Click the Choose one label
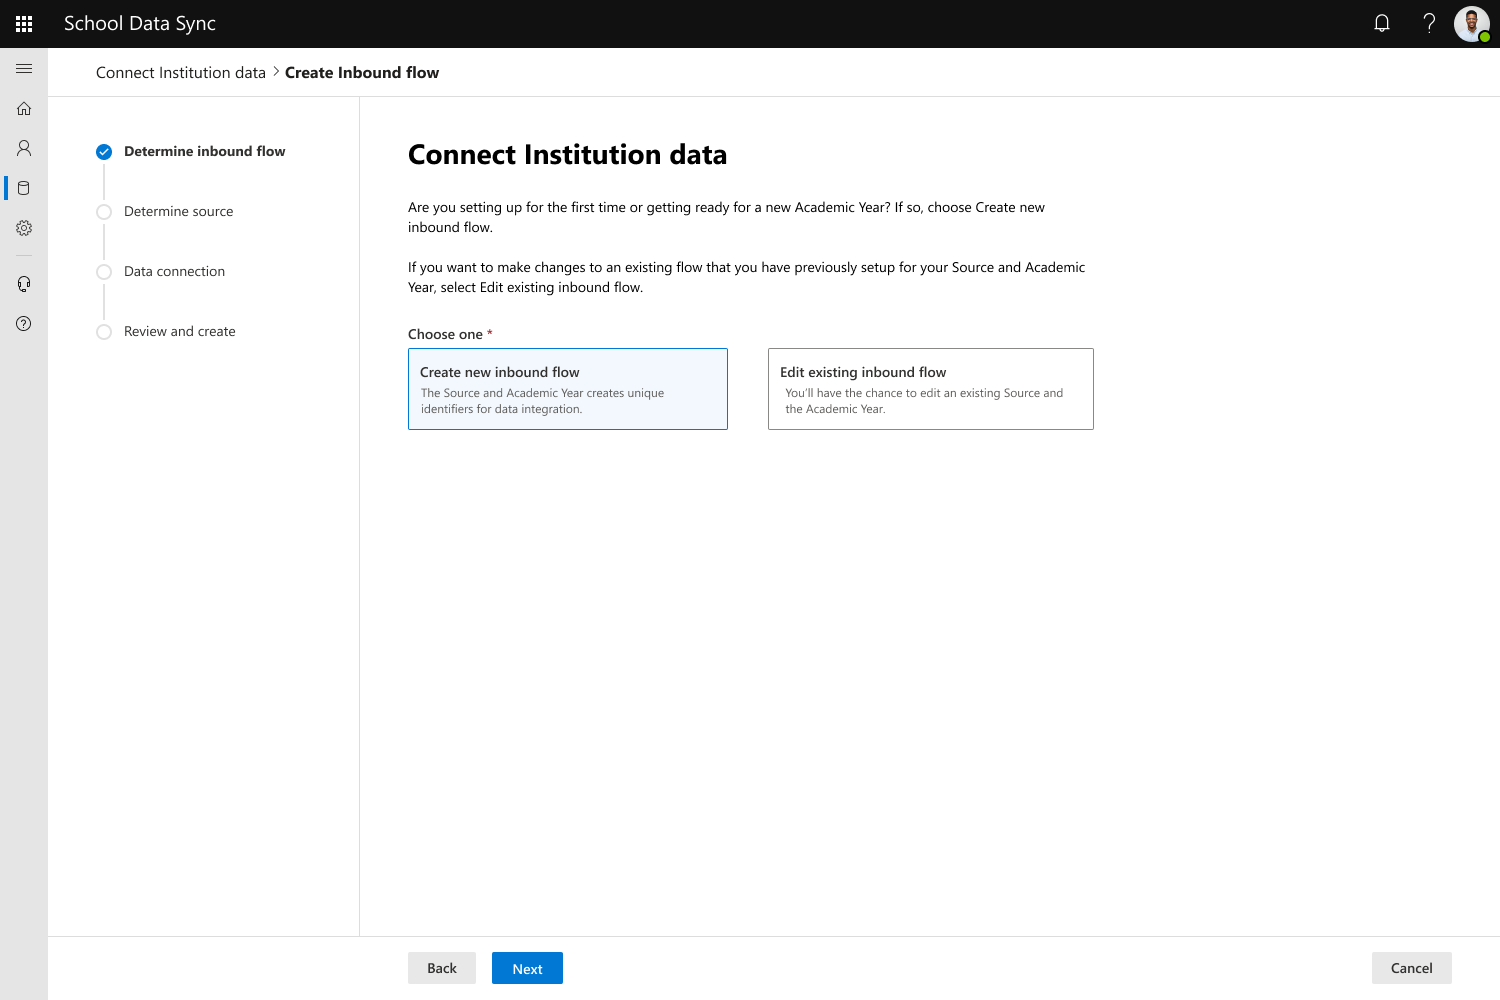This screenshot has height=1000, width=1500. point(445,334)
